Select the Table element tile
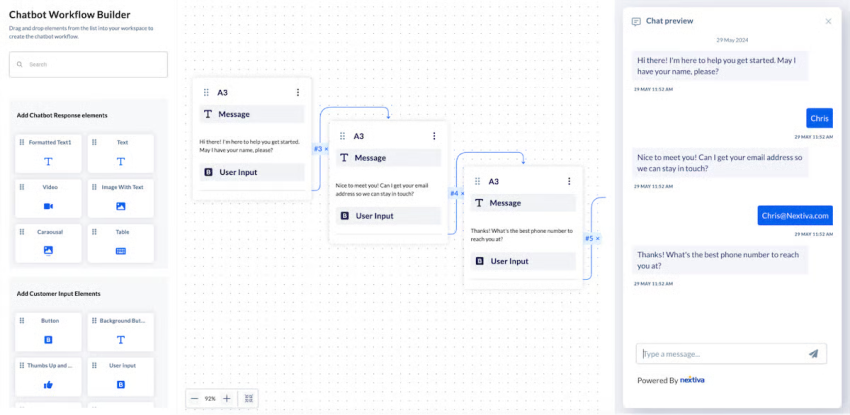Image resolution: width=850 pixels, height=415 pixels. [120, 242]
